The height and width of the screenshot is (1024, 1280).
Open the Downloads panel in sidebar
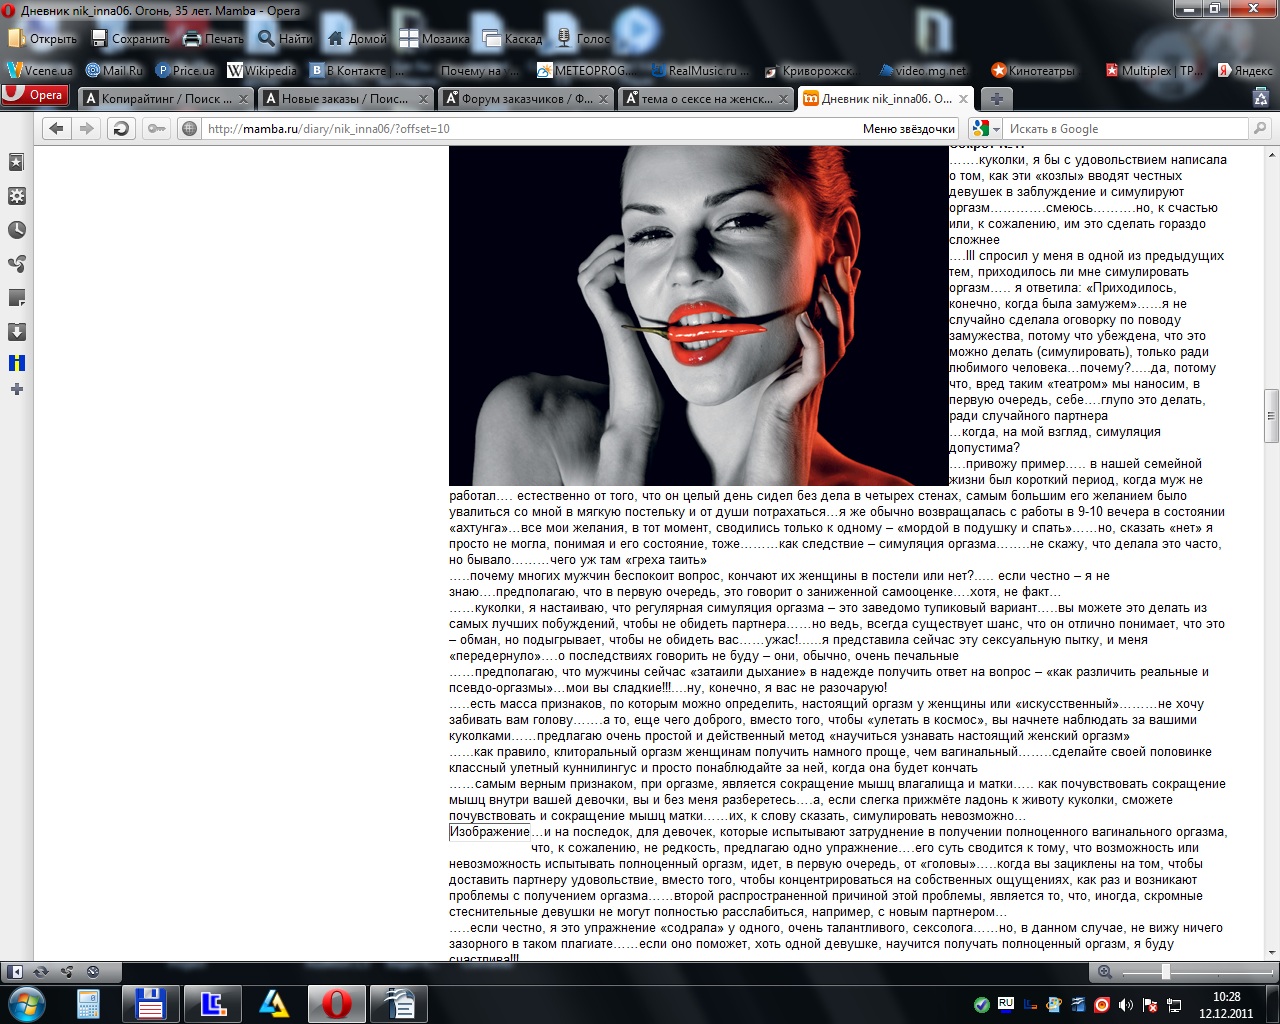pos(17,332)
